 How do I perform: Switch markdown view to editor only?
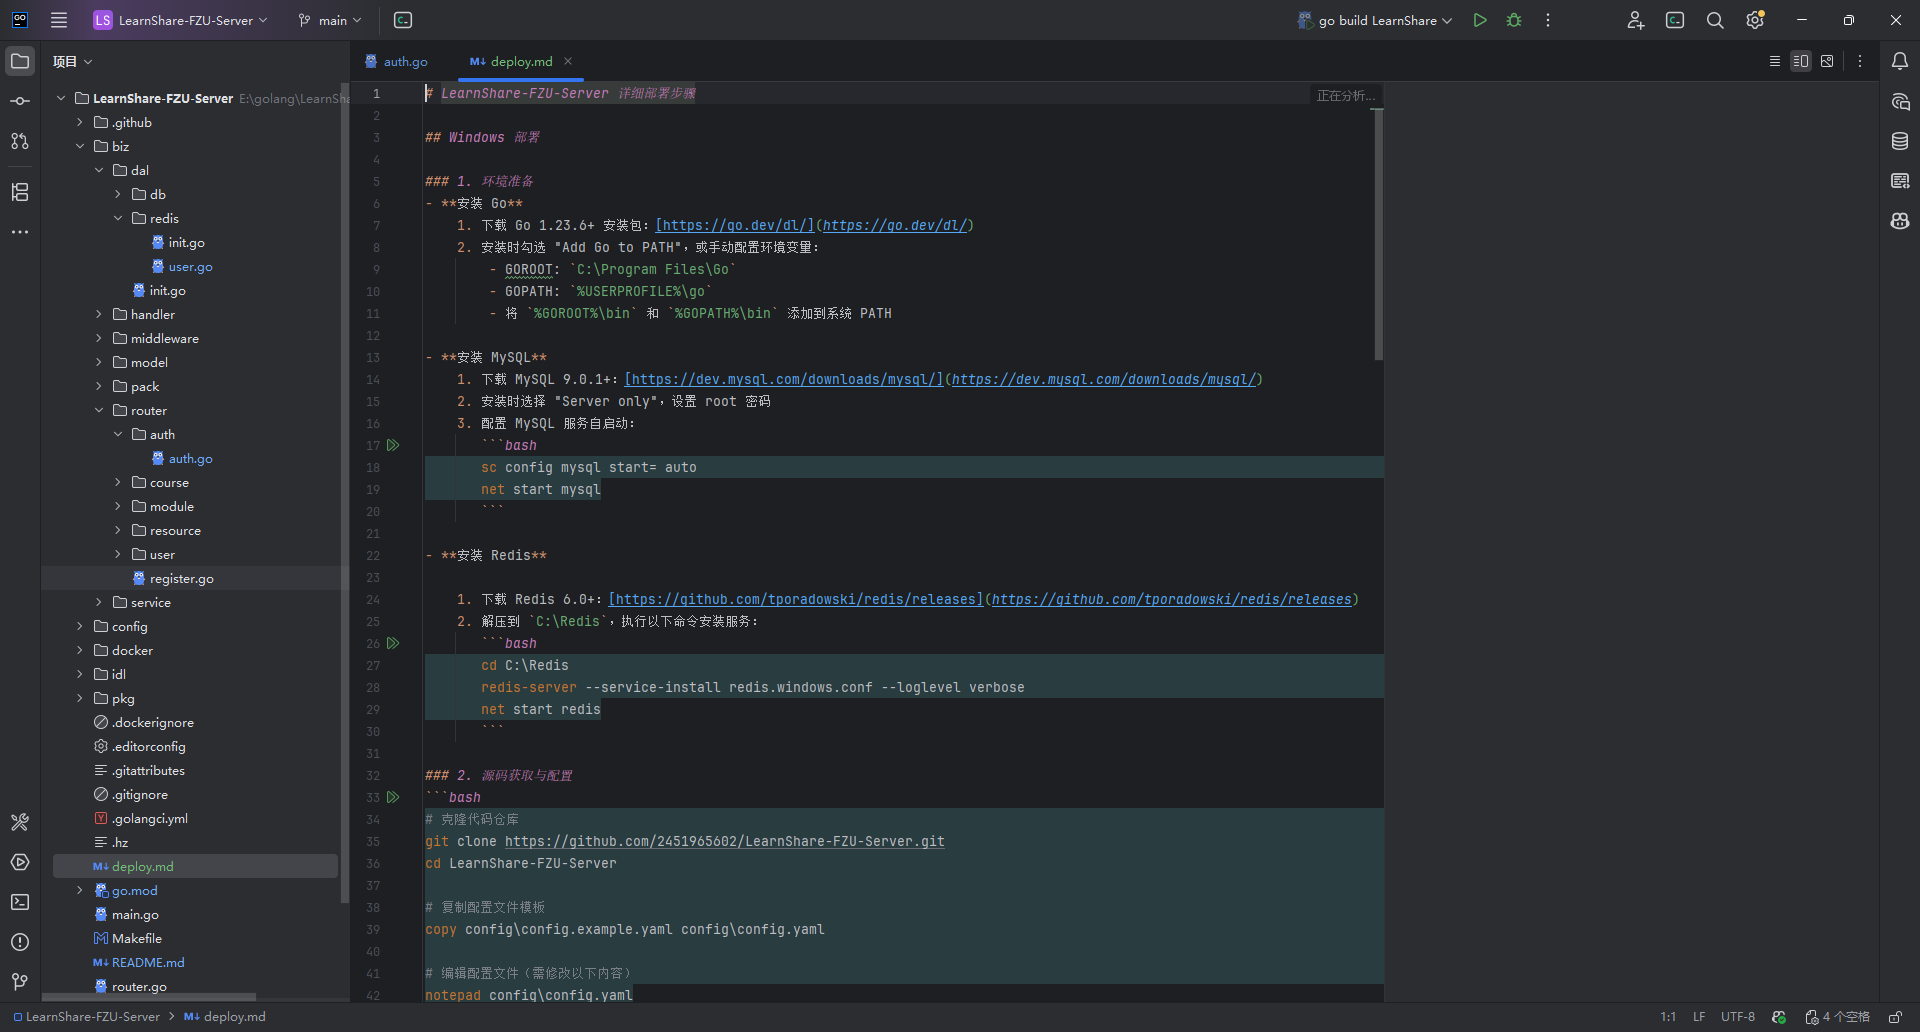click(1775, 61)
